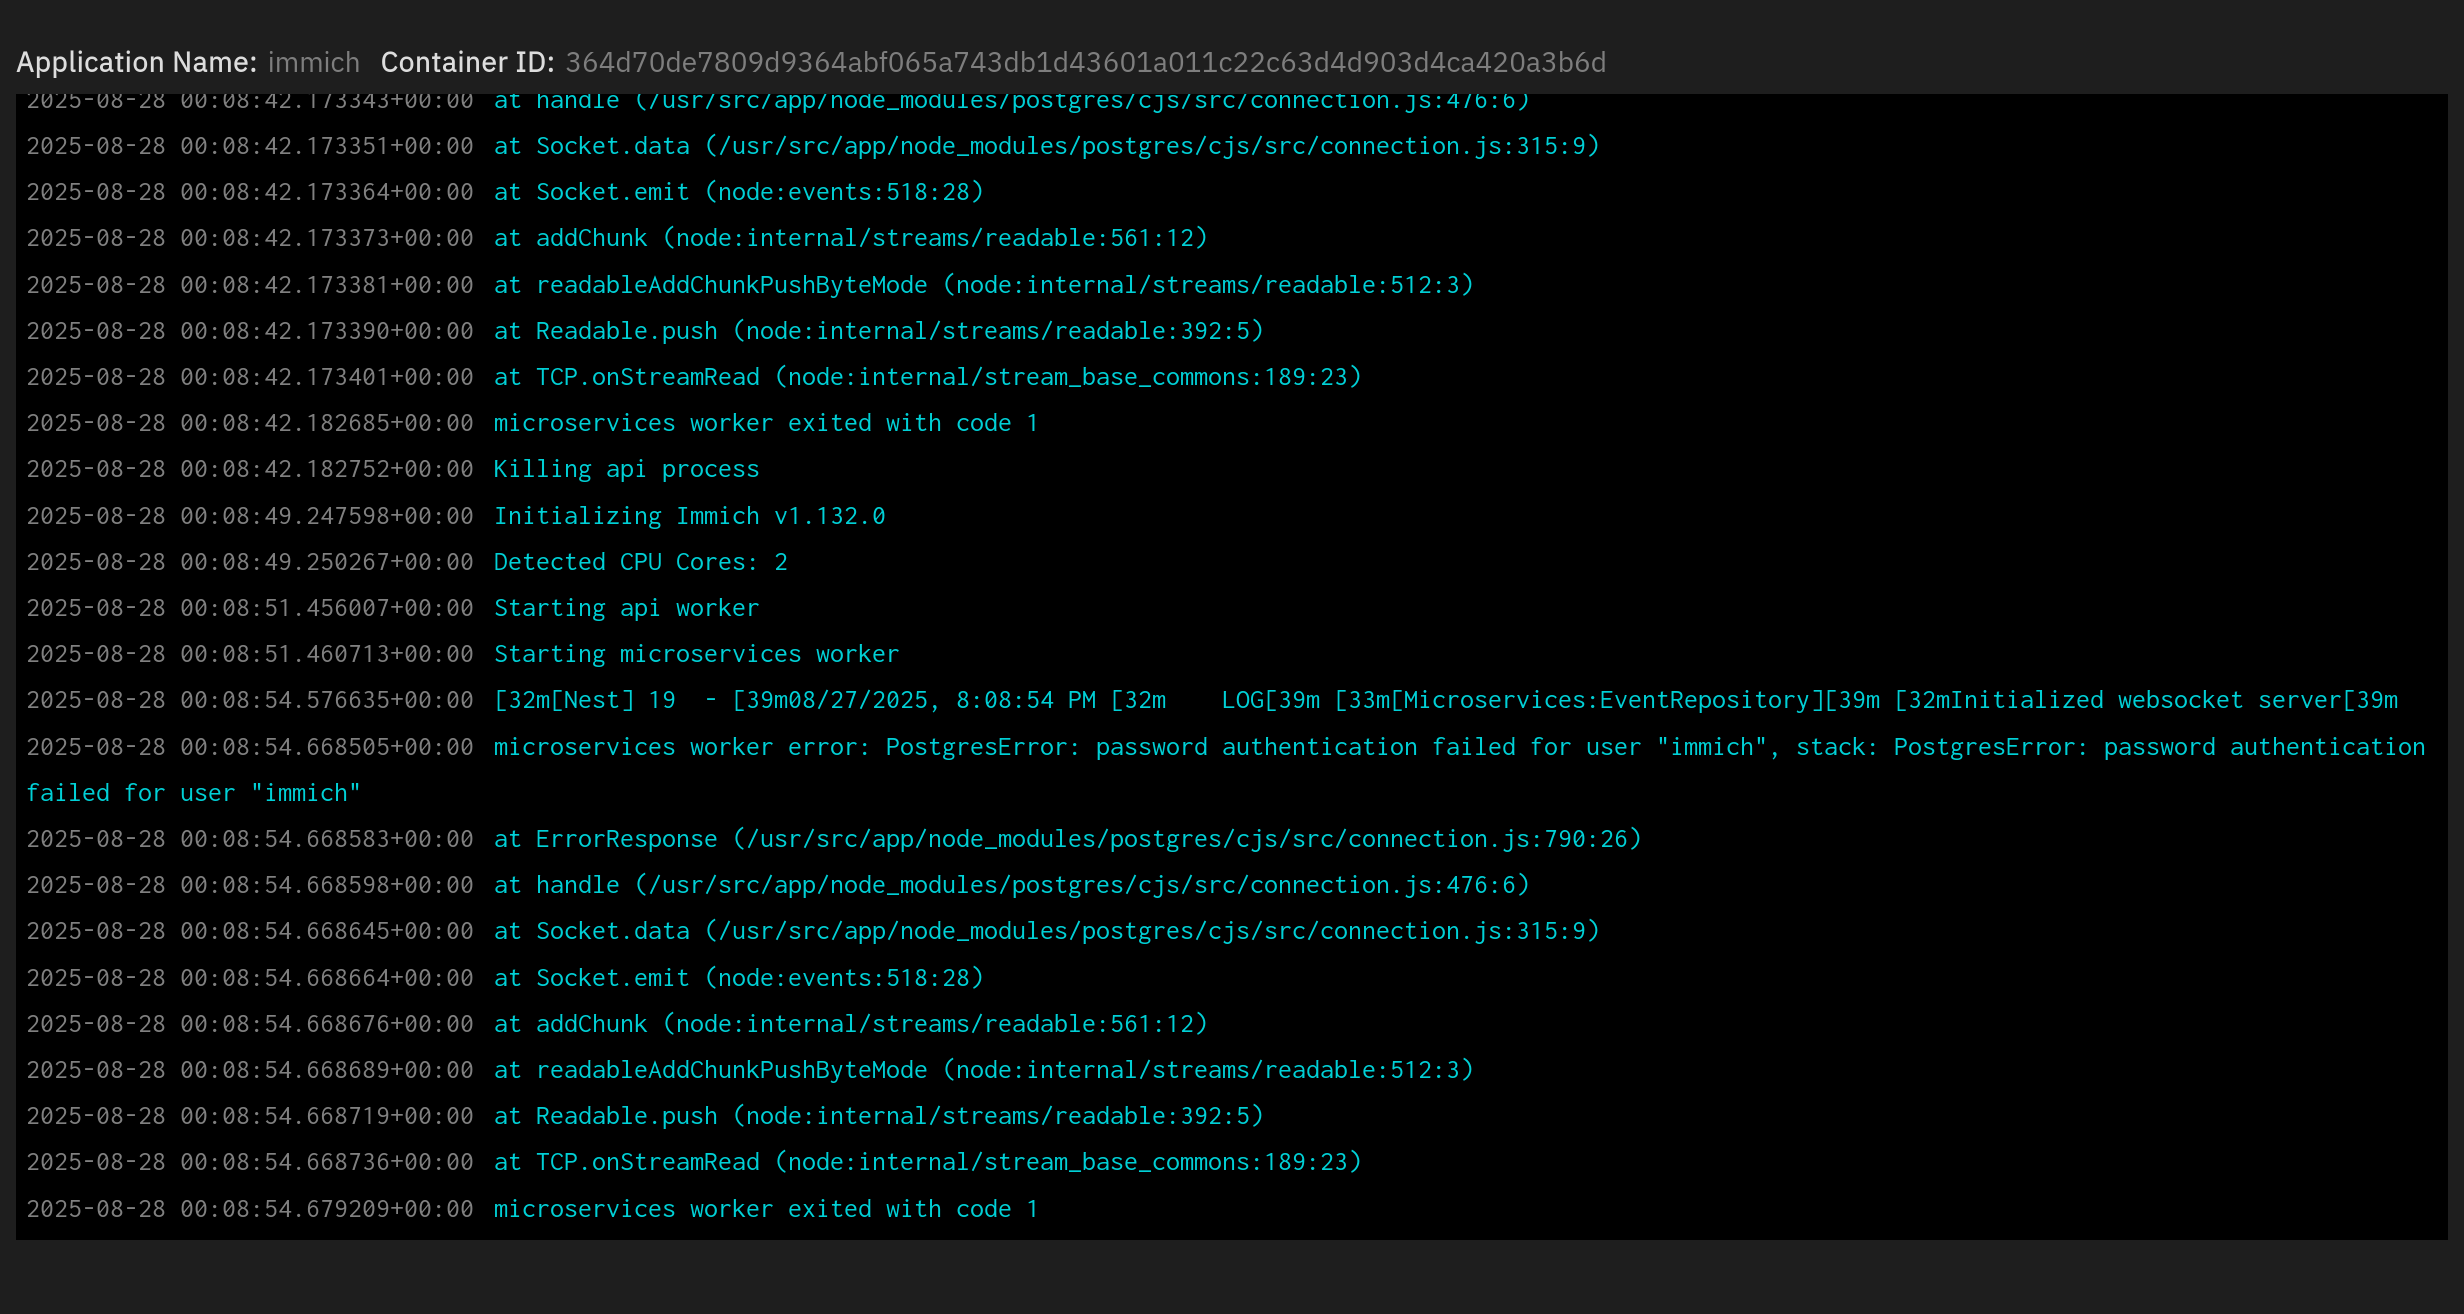
Task: Click "at Readable.push" line at 00:08:42.173390
Action: click(x=878, y=331)
